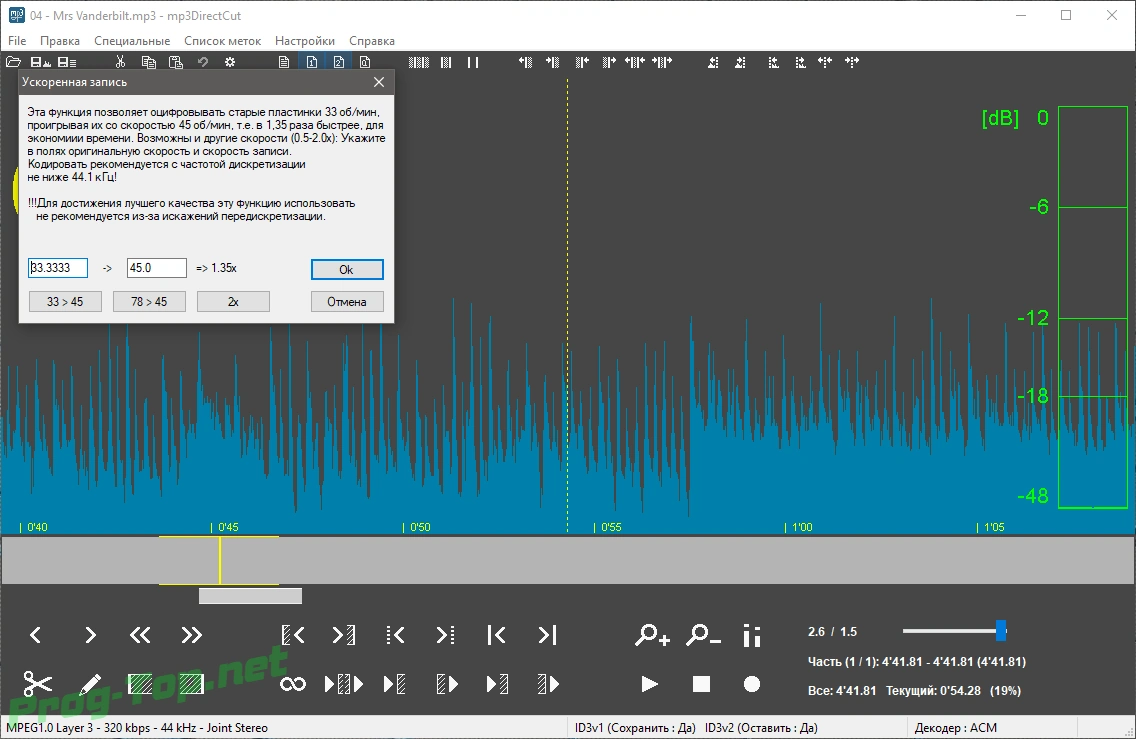The height and width of the screenshot is (739, 1136).
Task: Click the cut scissors in top toolbar
Action: [x=121, y=62]
